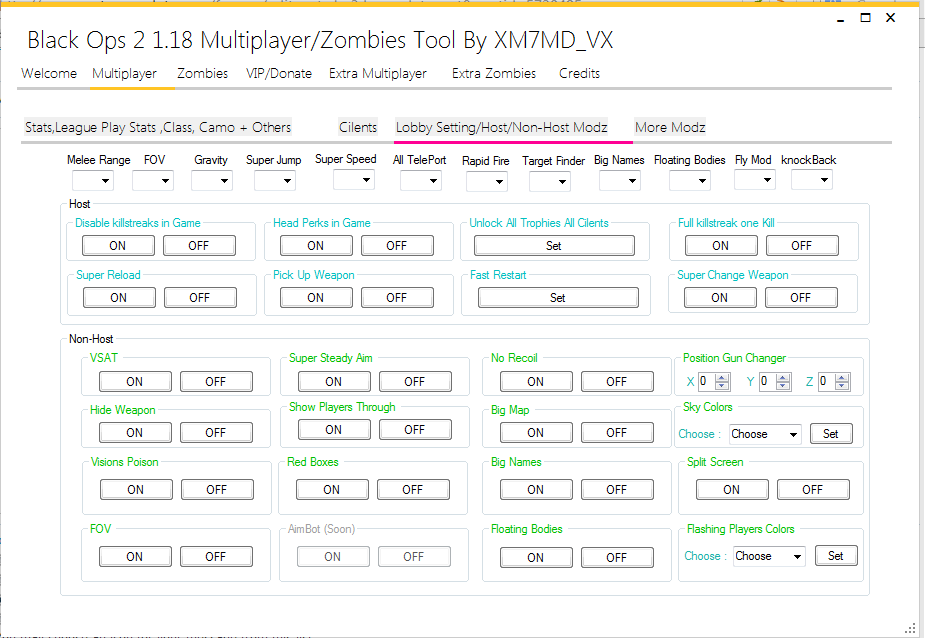925x638 pixels.
Task: Click the Z value input field
Action: point(827,382)
